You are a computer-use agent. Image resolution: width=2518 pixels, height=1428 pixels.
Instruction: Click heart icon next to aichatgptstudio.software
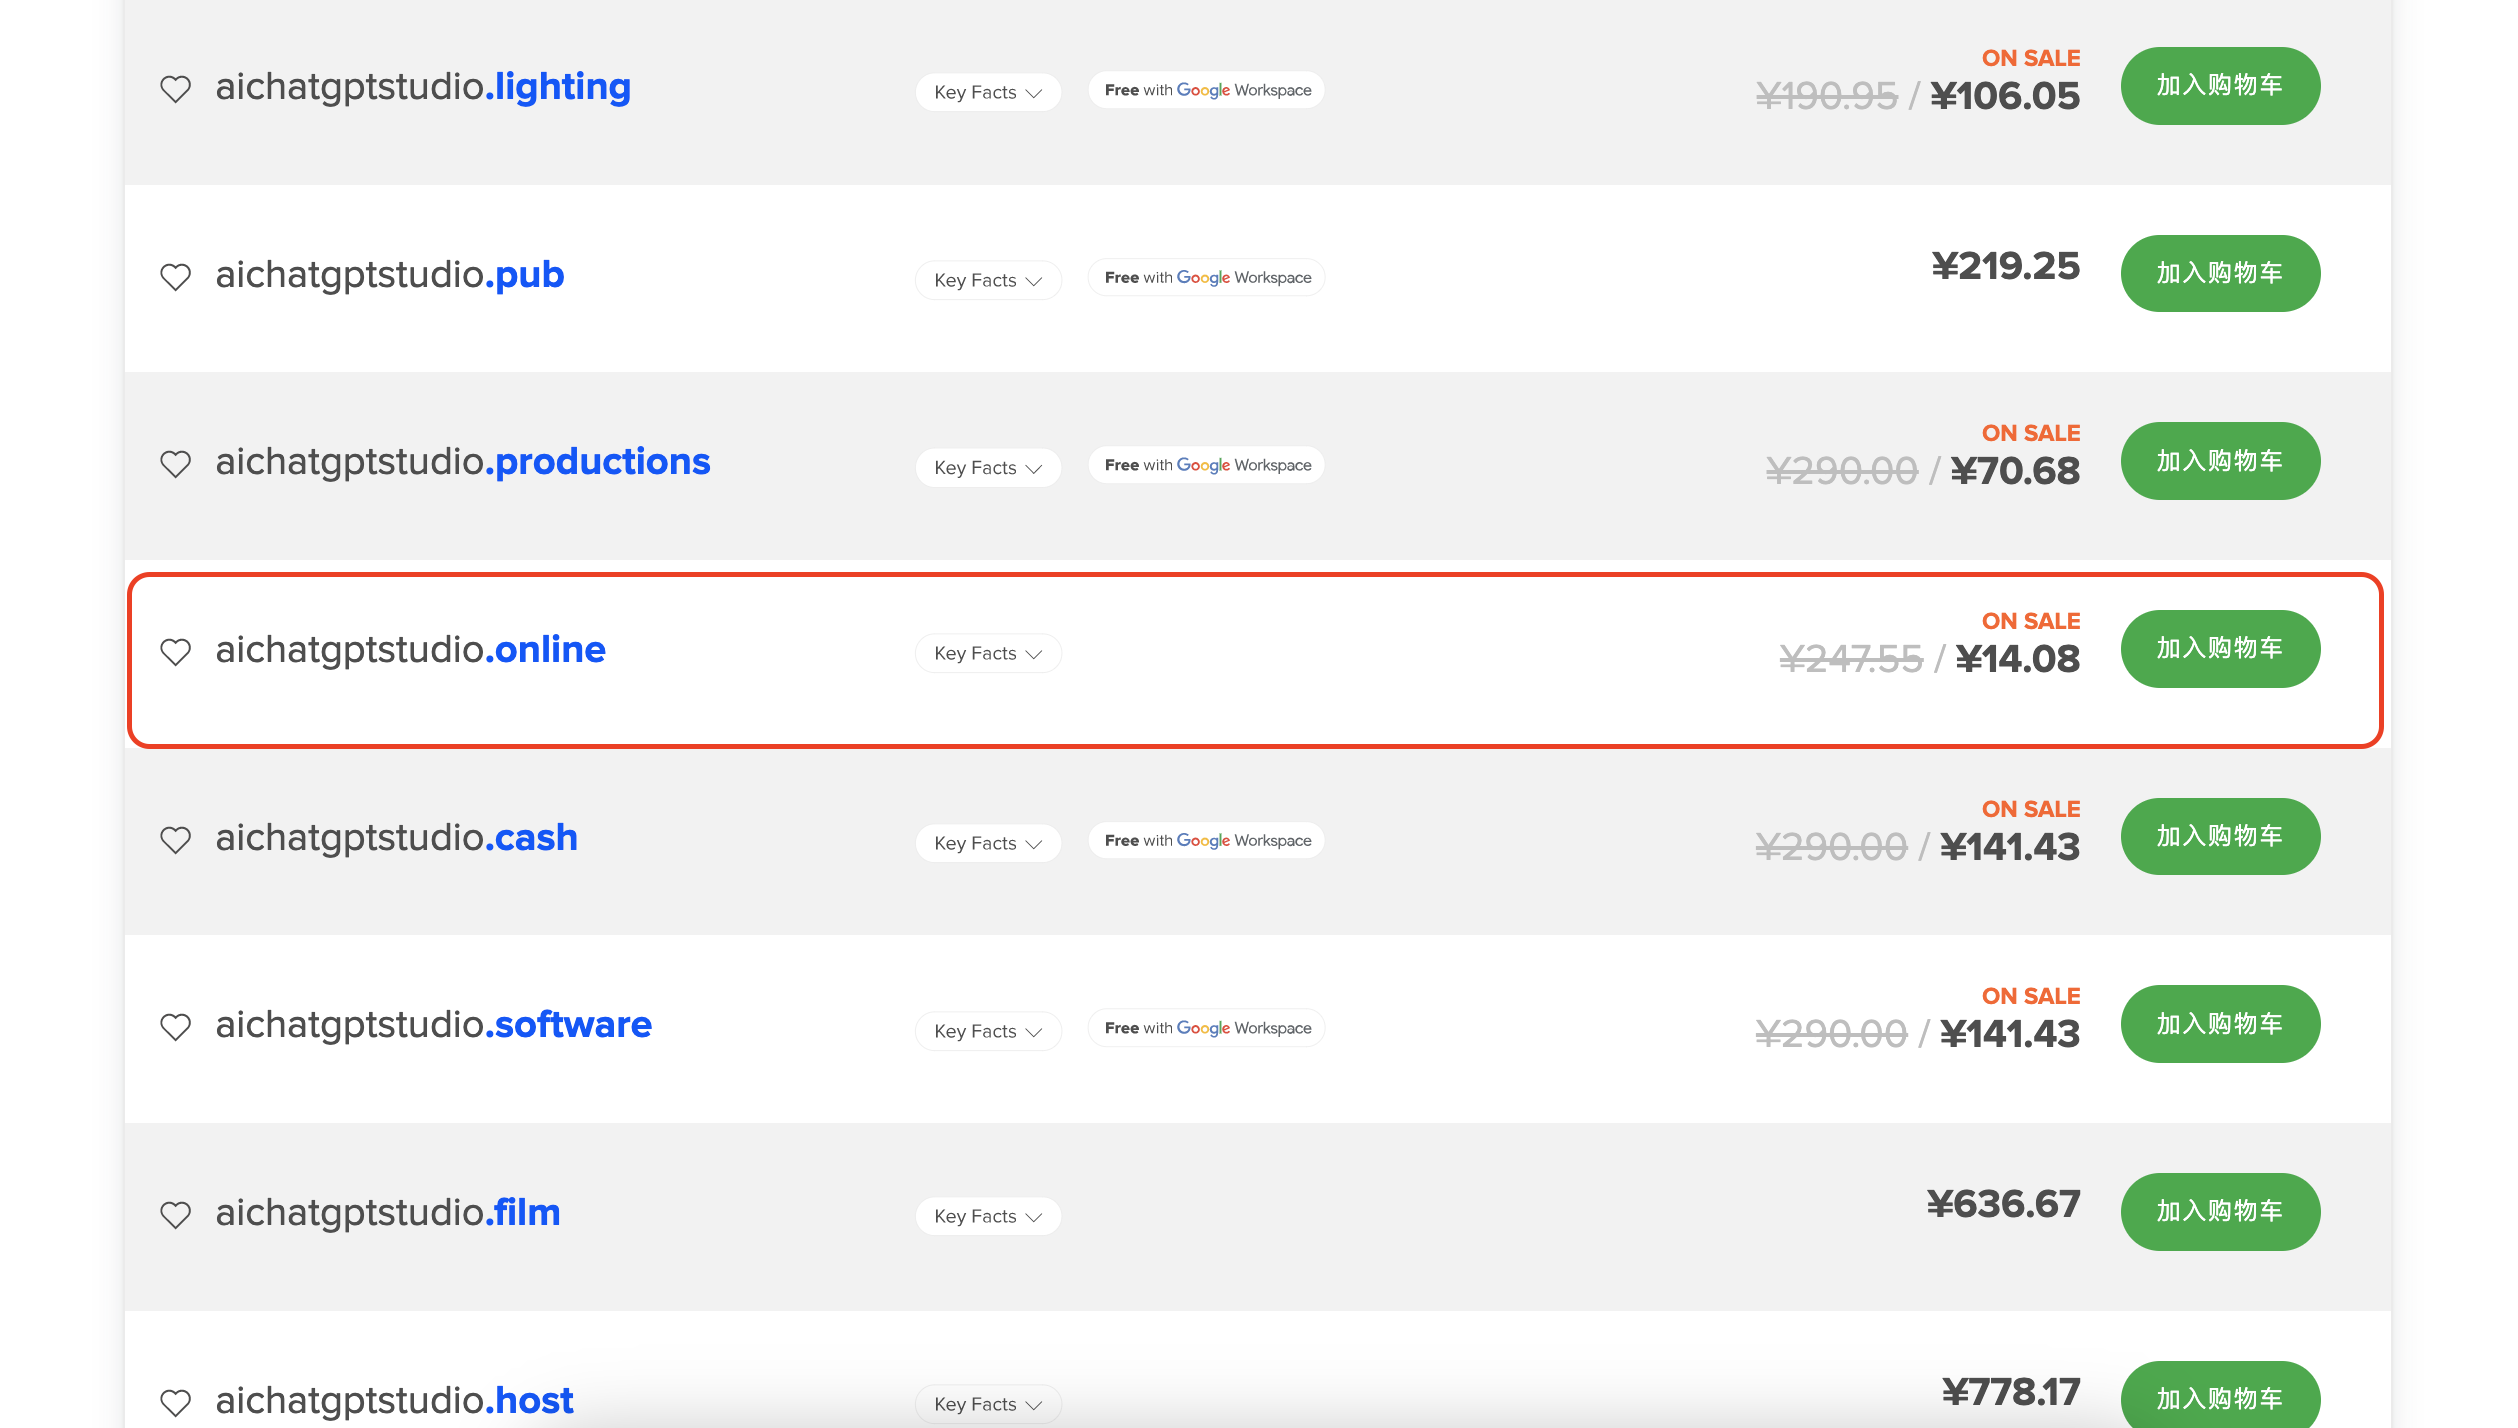tap(176, 1027)
